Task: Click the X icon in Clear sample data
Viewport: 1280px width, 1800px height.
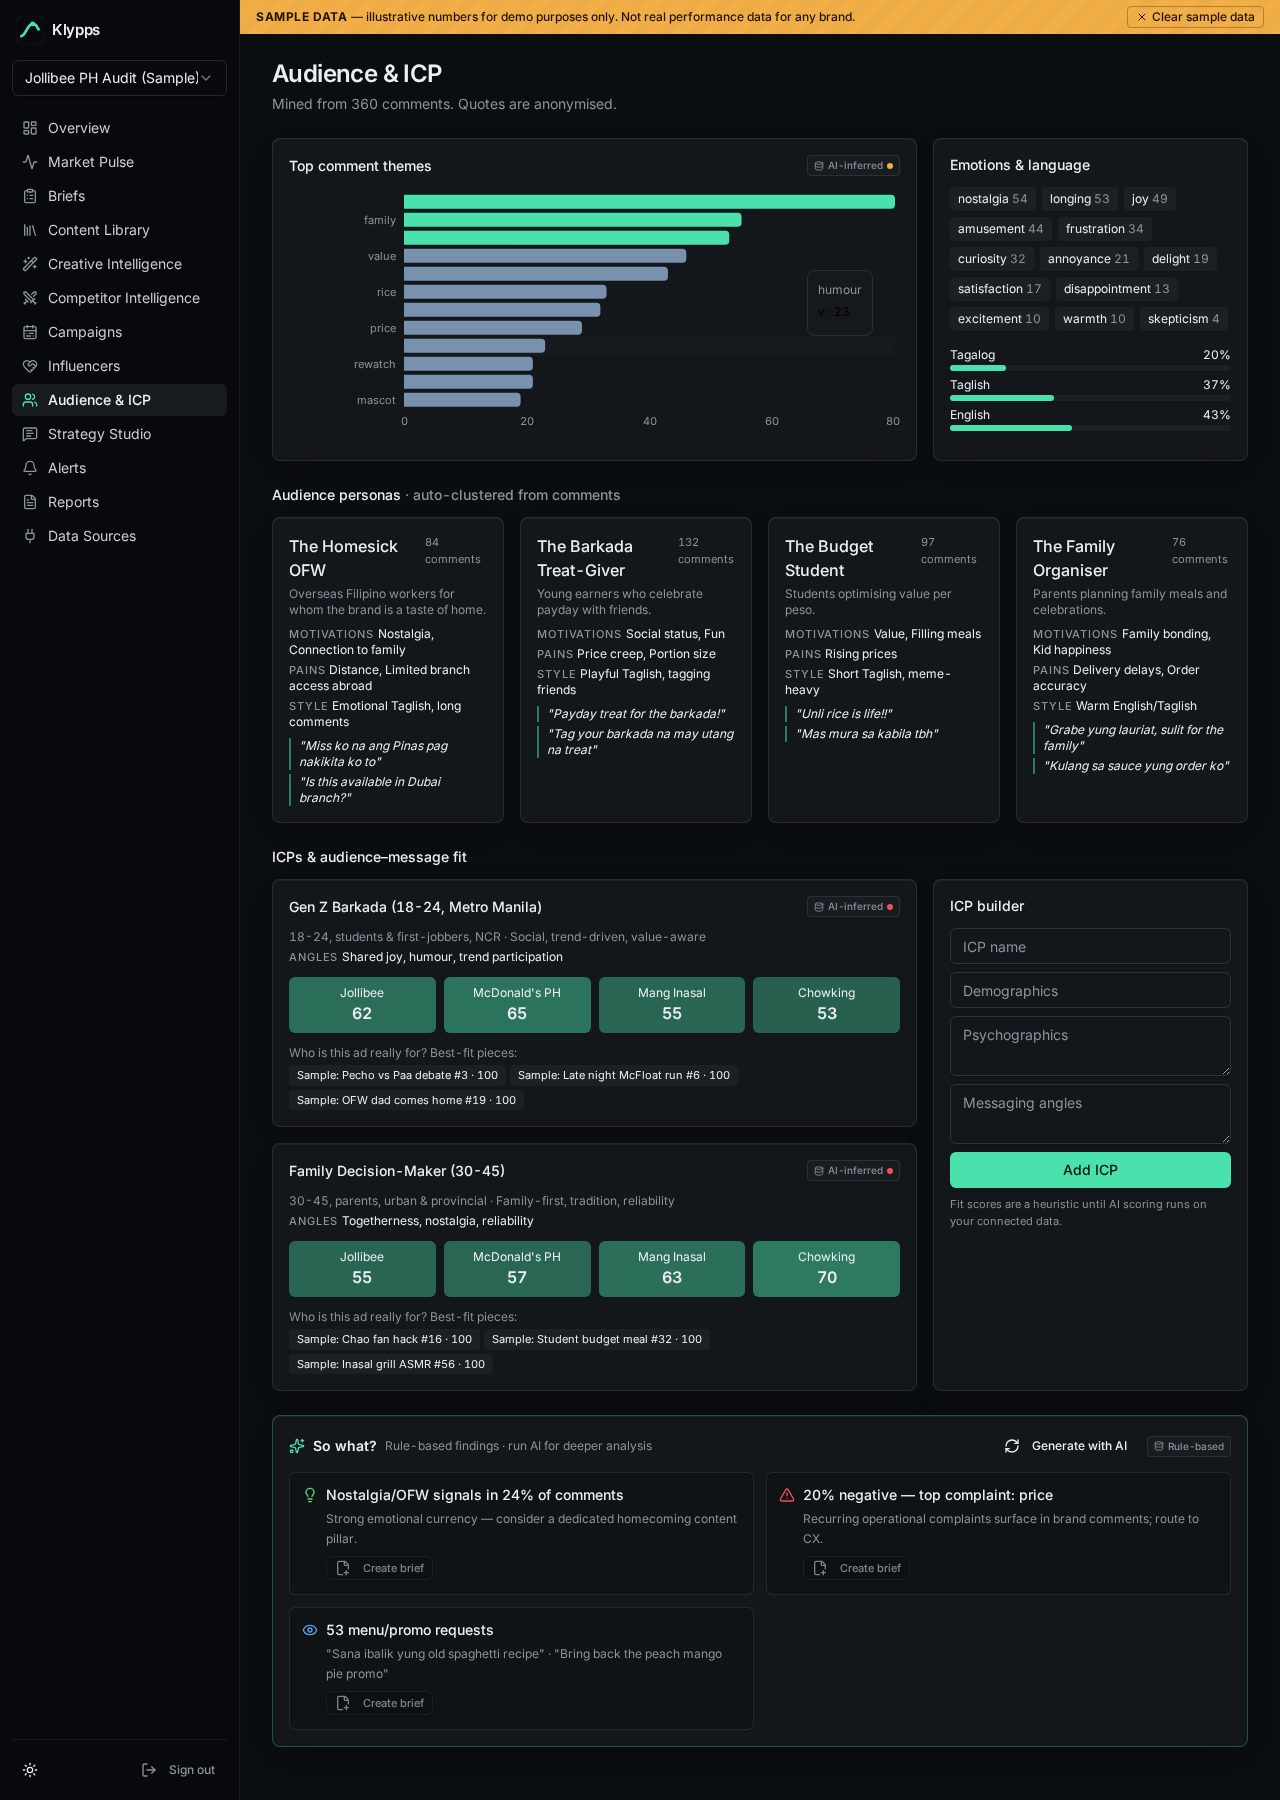Action: (x=1142, y=17)
